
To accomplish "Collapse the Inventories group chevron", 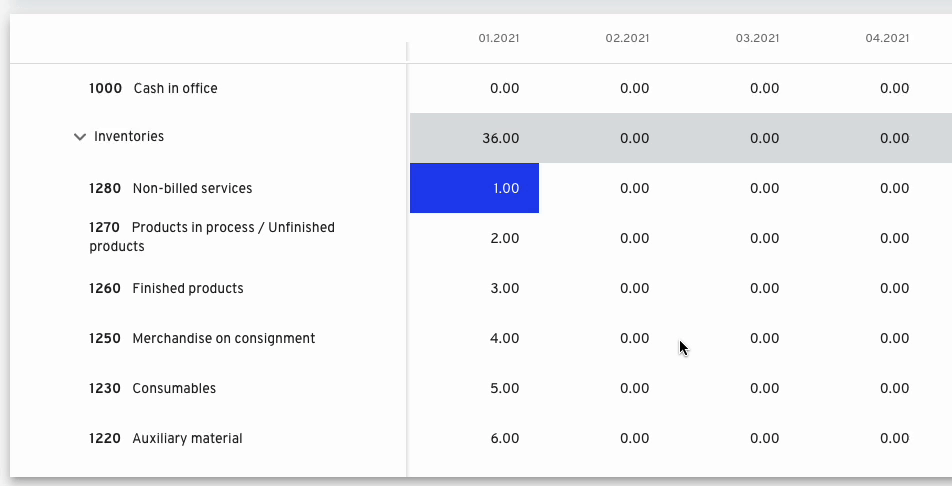I will click(x=80, y=137).
